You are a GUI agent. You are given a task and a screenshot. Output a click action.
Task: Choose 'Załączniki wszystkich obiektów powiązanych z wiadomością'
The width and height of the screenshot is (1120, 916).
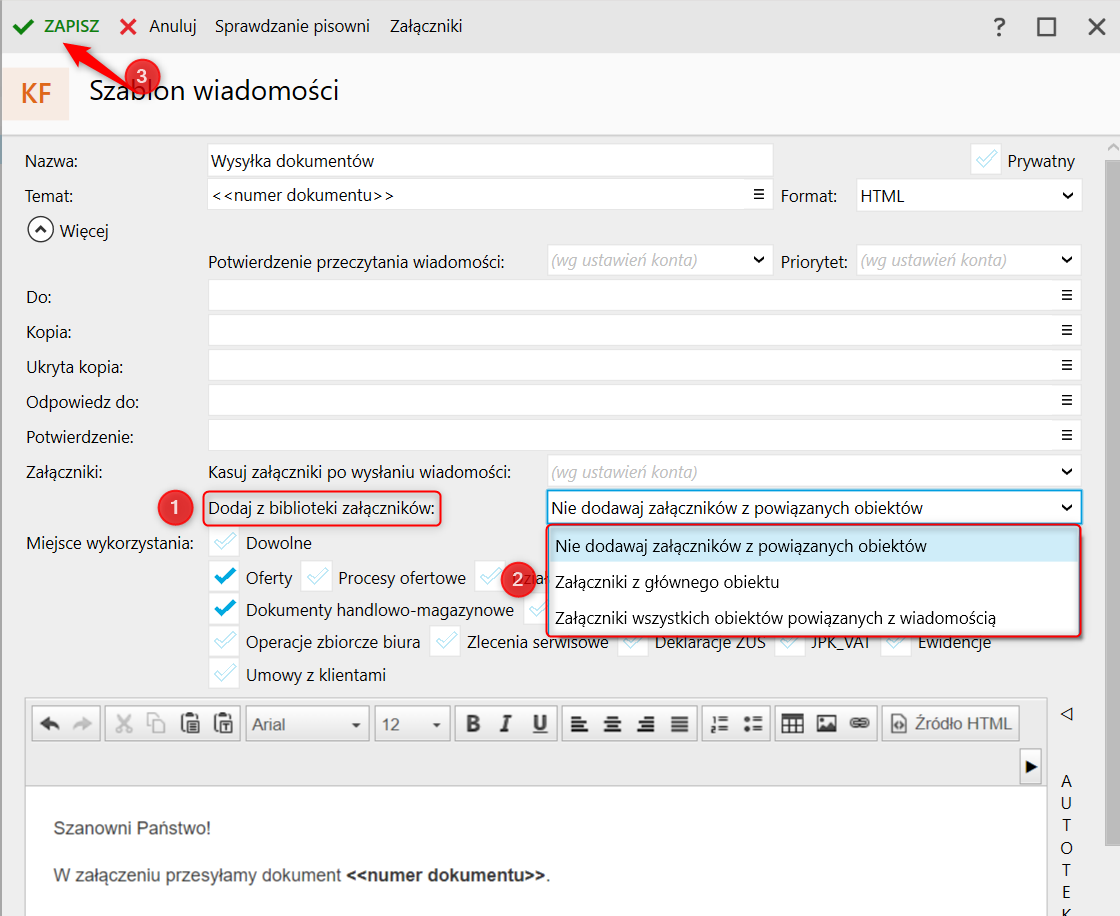tap(775, 618)
